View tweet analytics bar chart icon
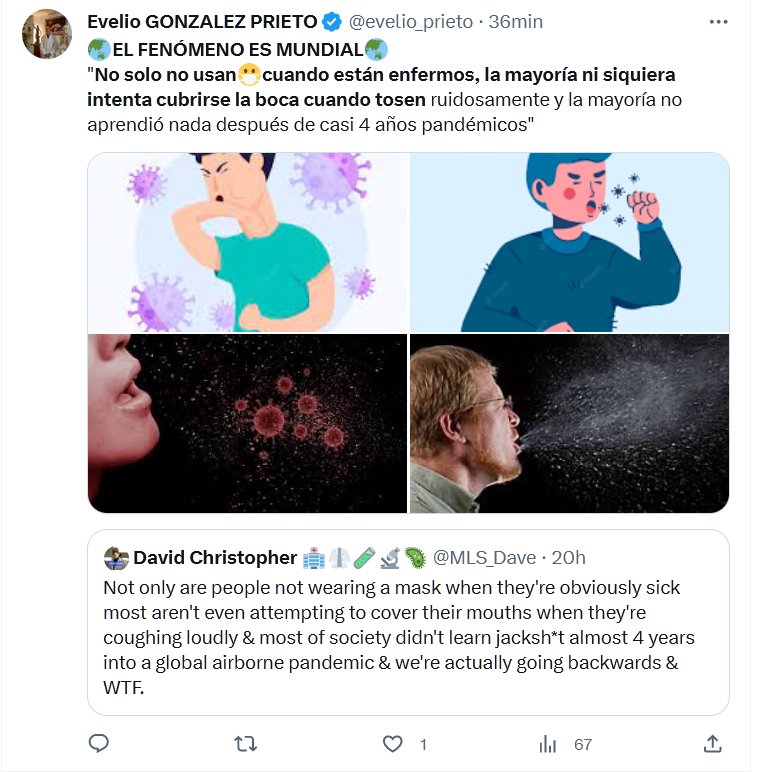 click(x=548, y=743)
